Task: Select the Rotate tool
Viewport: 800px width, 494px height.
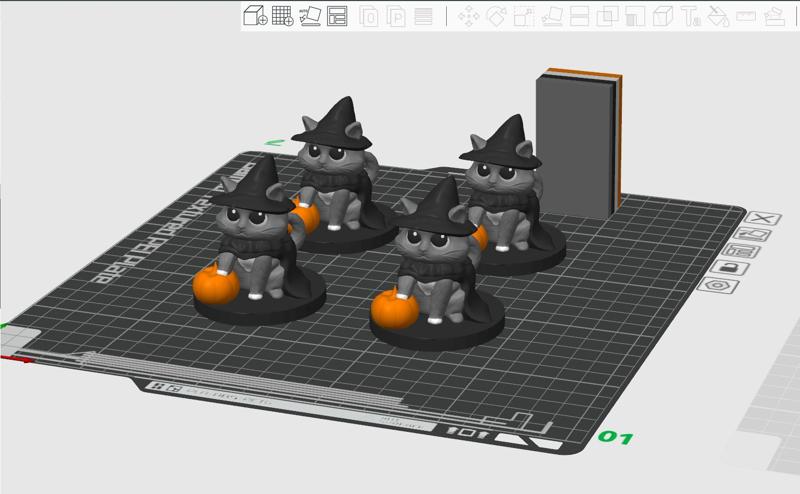Action: (495, 17)
